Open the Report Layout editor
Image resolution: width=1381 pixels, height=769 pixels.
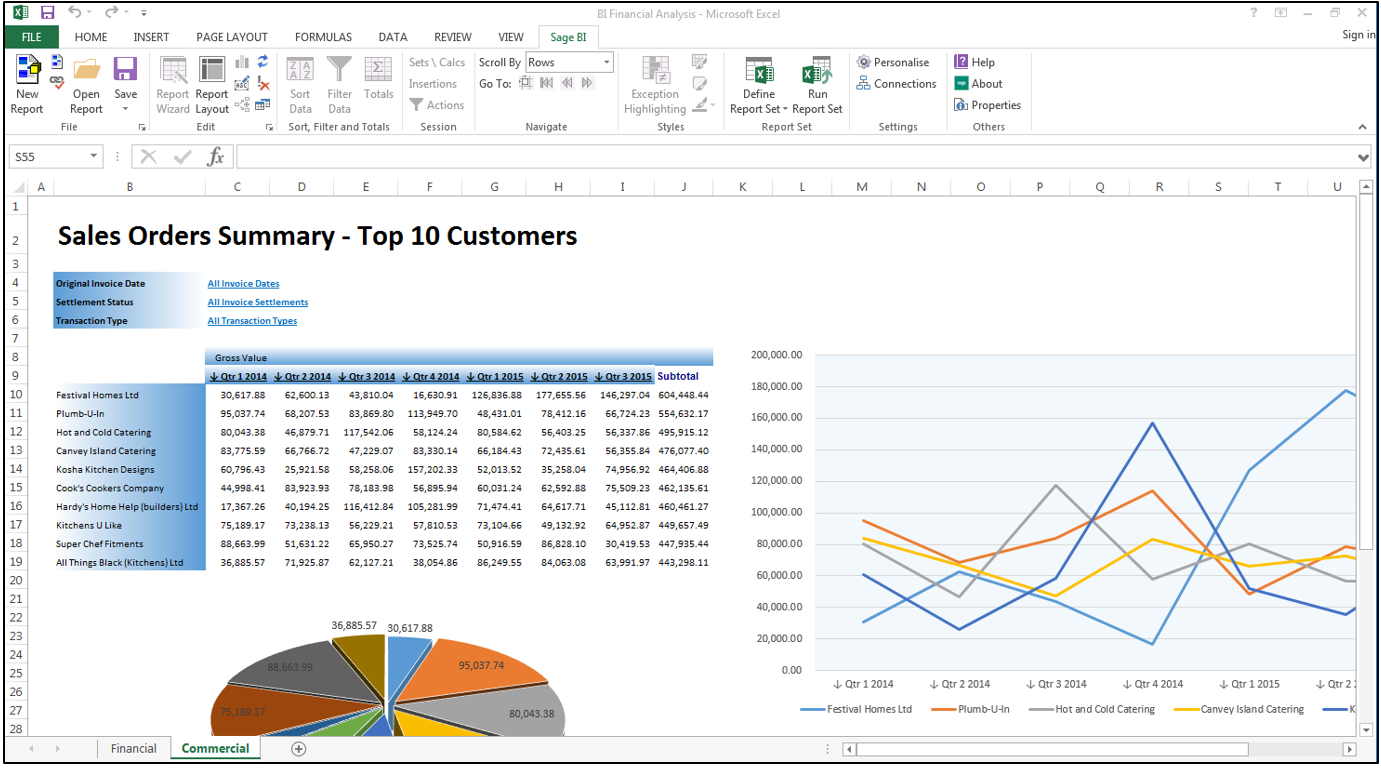click(212, 84)
